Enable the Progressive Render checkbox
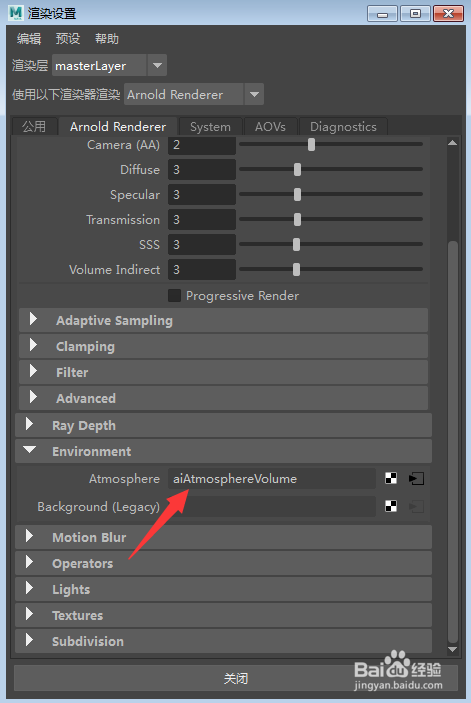Image resolution: width=471 pixels, height=703 pixels. tap(174, 295)
